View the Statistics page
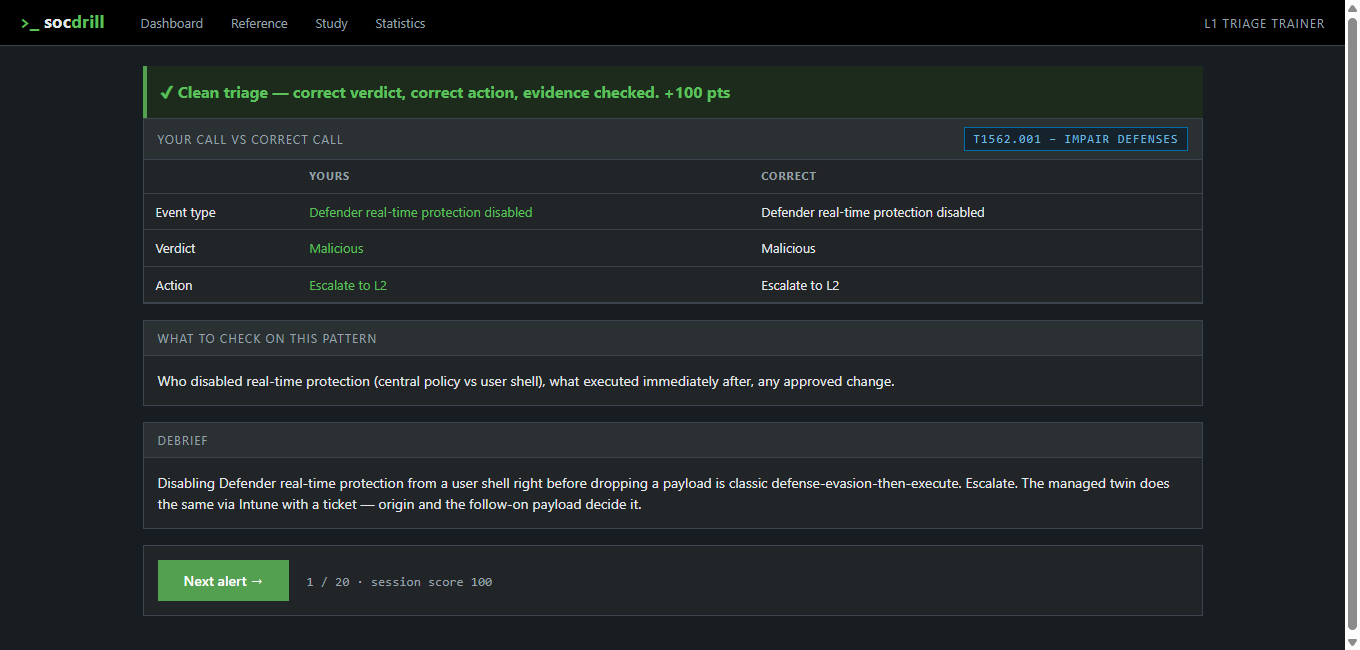 coord(400,23)
